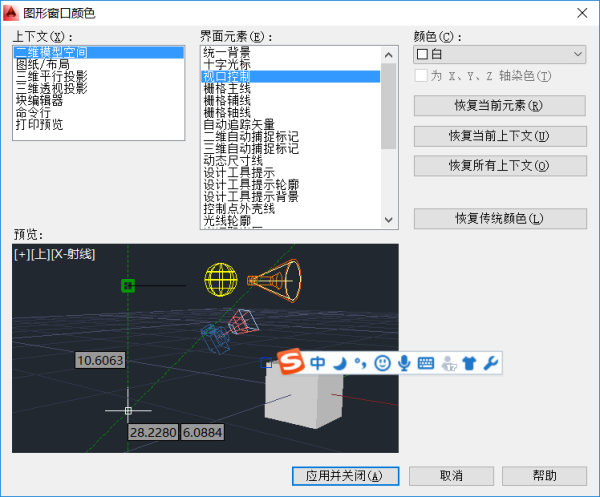Click 恢复所有上下文(O) button
Screen dimensions: 600x497
[500, 166]
